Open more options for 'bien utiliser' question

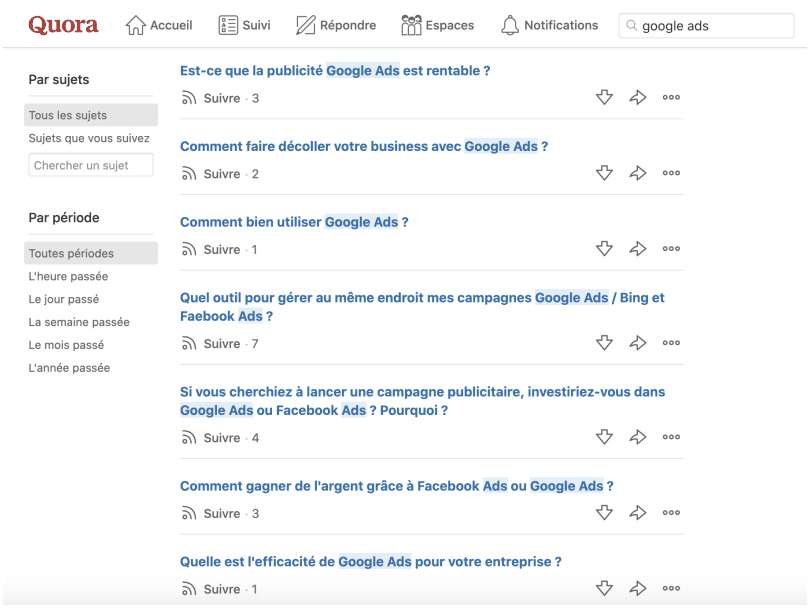click(671, 248)
